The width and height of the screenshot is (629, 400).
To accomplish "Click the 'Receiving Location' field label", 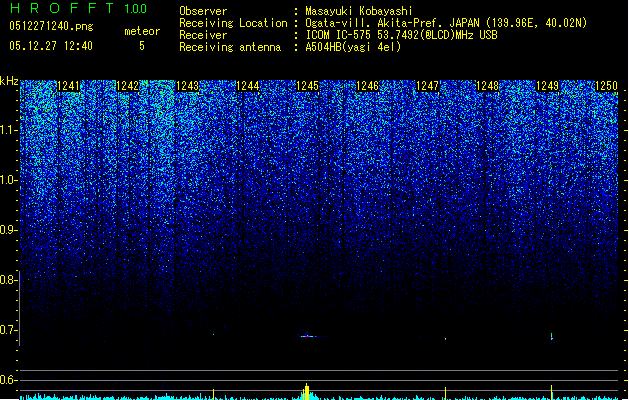I will pos(233,23).
